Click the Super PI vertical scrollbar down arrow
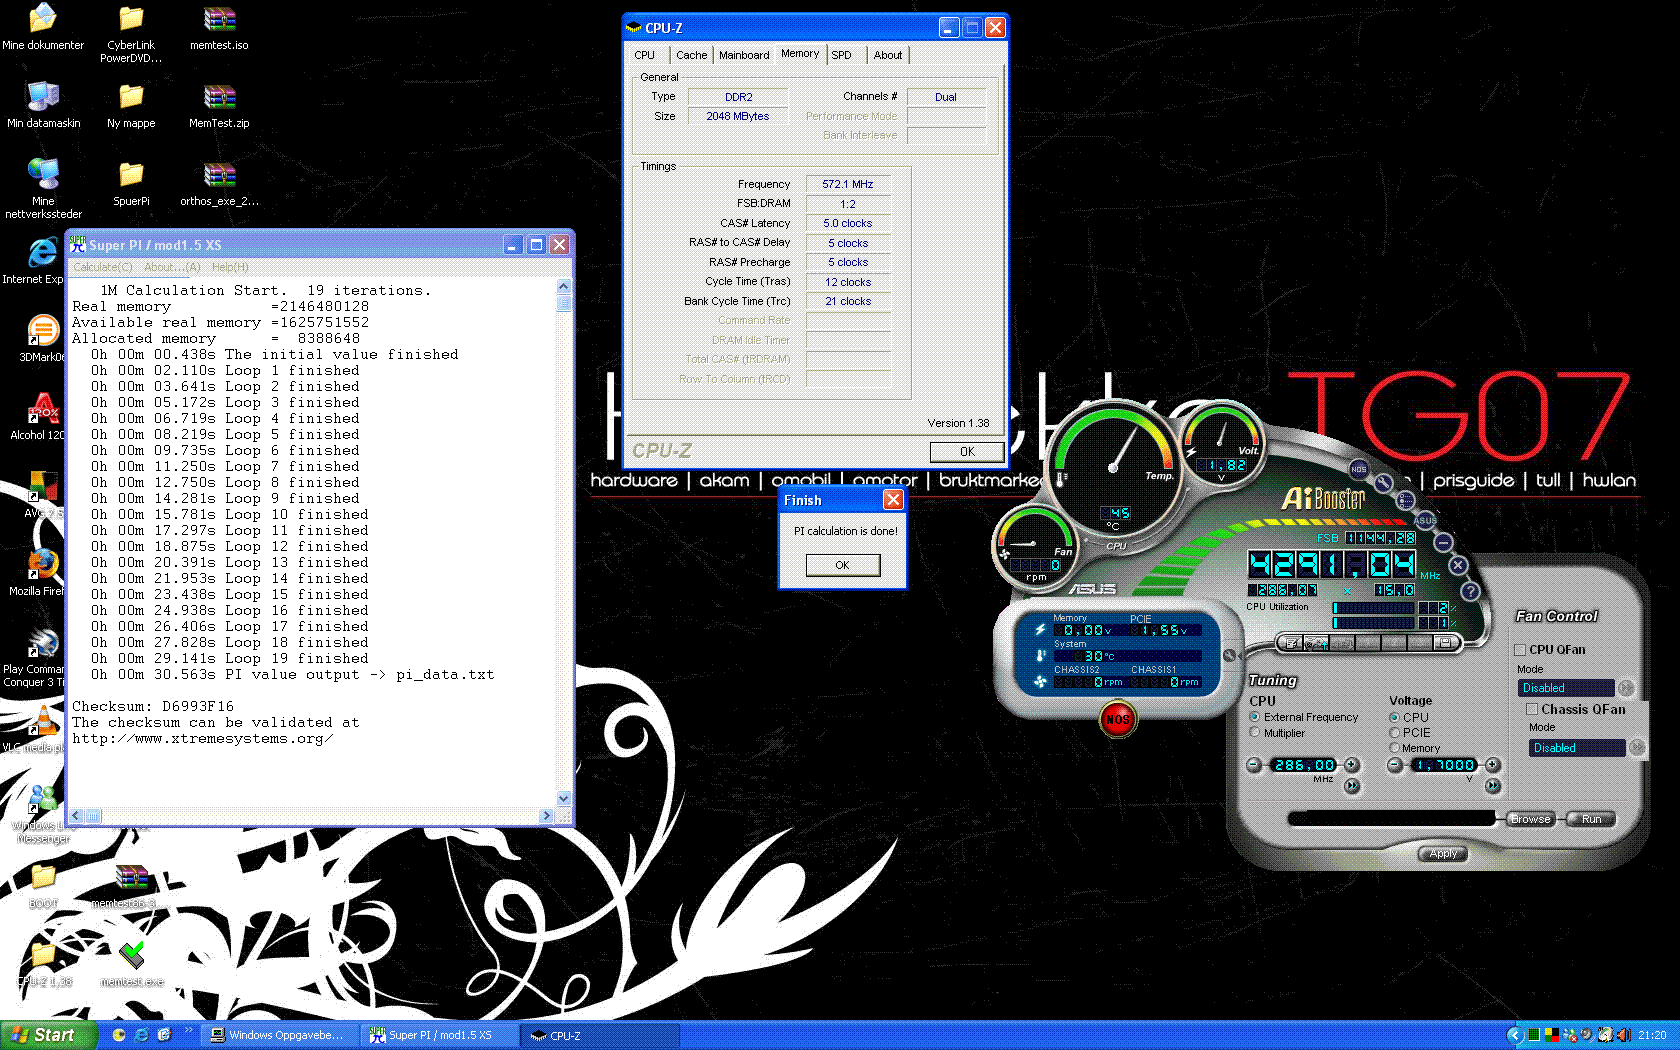 [x=564, y=798]
